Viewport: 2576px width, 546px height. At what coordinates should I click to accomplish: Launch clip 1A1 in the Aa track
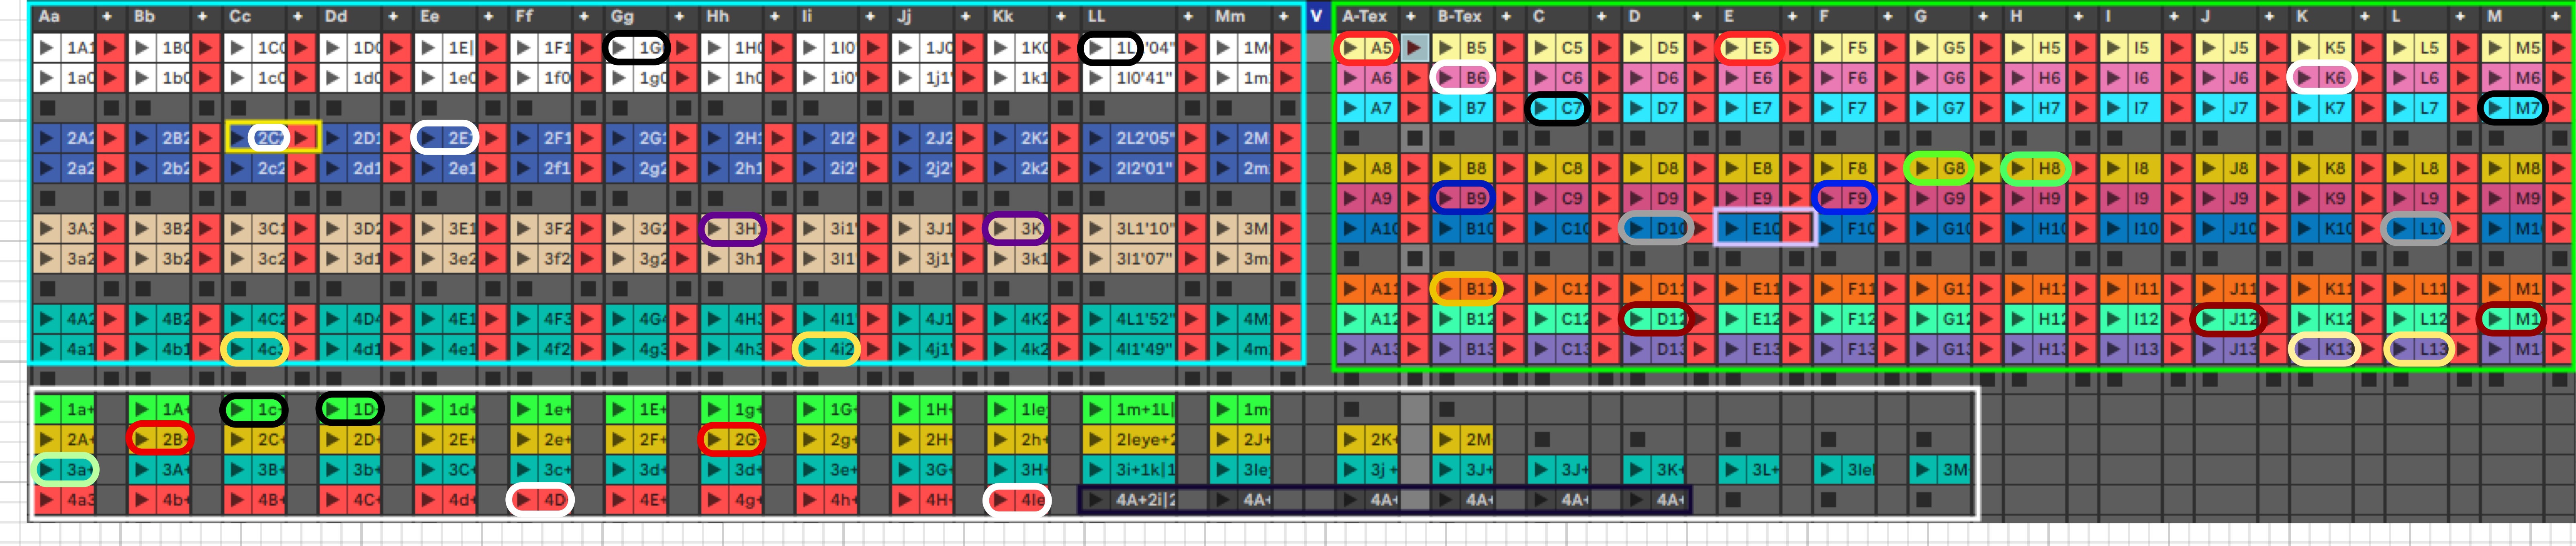coord(47,47)
